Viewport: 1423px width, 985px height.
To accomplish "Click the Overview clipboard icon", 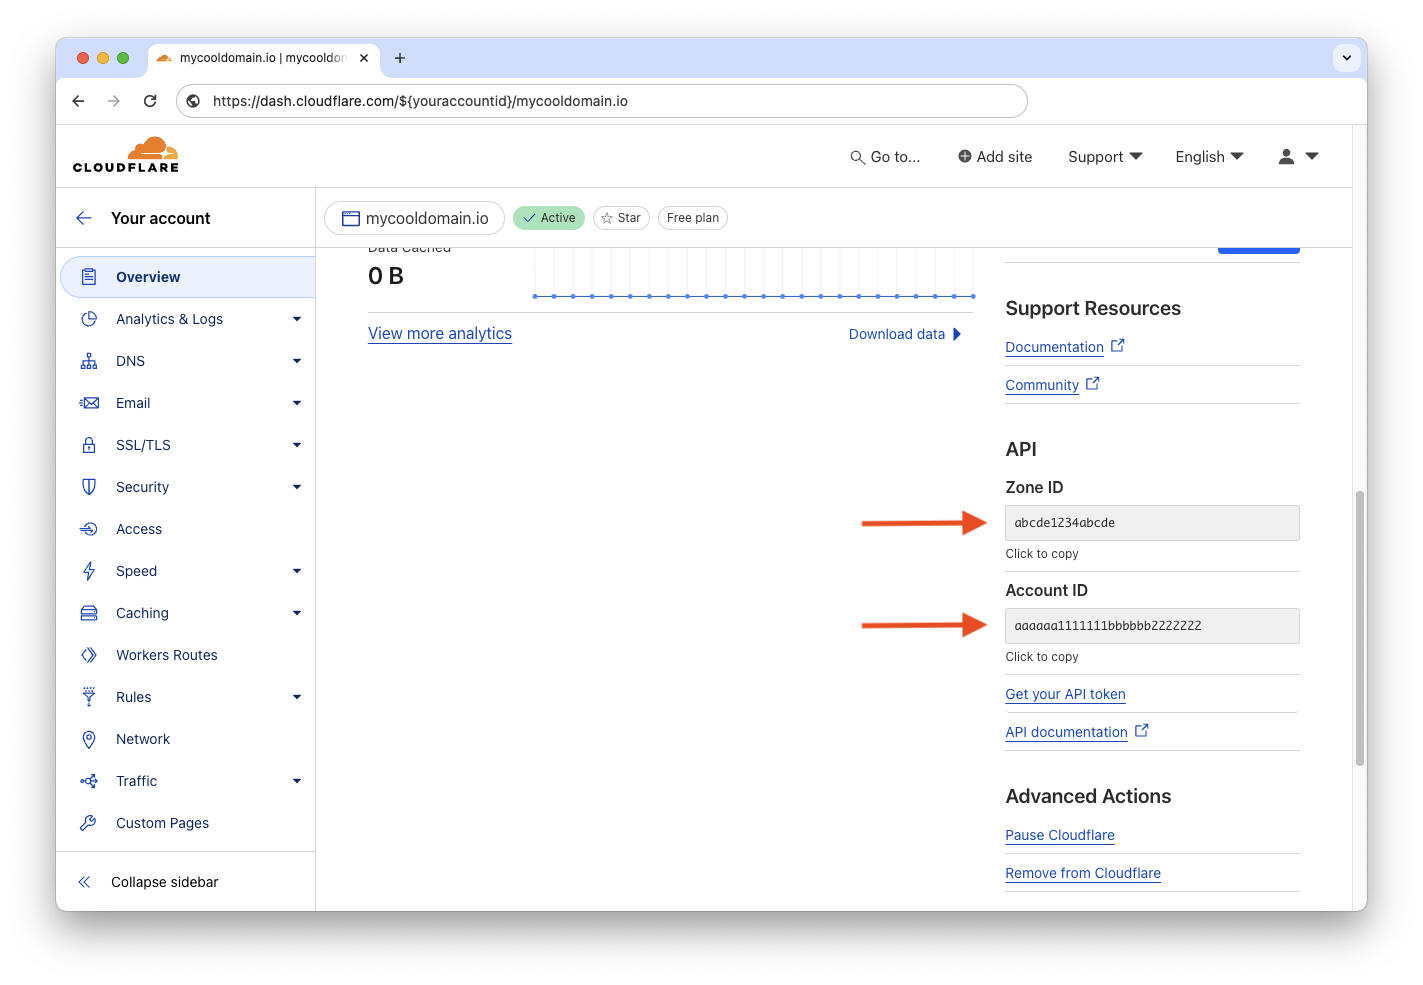I will pos(89,277).
